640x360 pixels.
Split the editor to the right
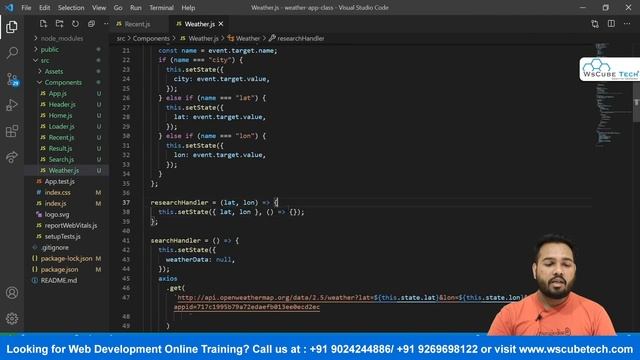click(611, 24)
